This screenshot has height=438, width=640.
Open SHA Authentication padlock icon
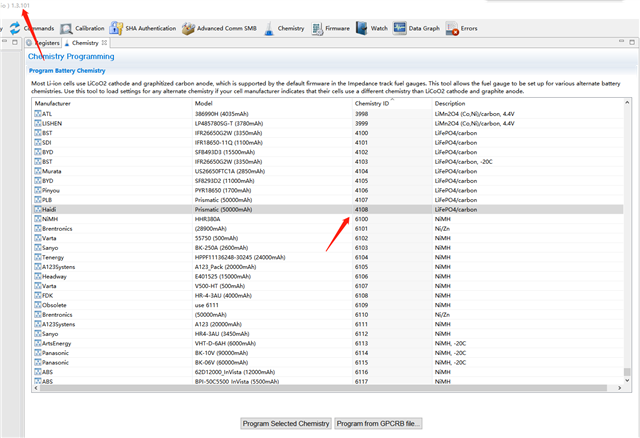(116, 29)
